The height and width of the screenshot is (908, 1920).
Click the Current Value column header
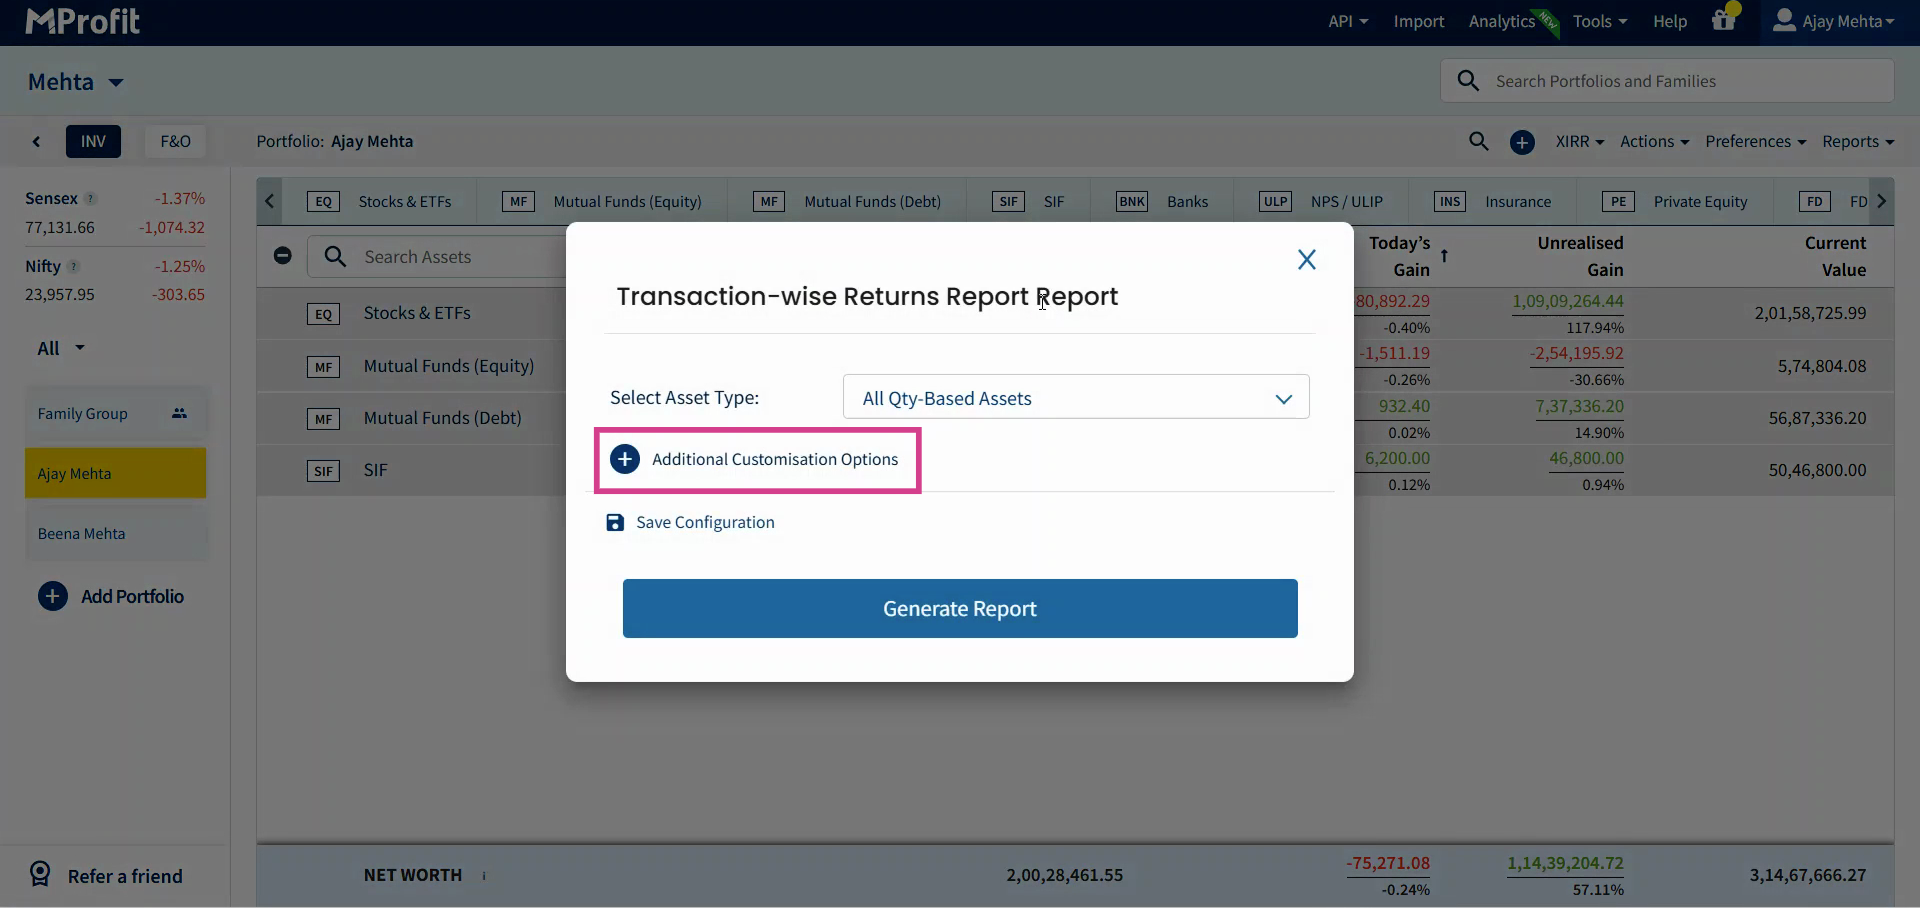(x=1835, y=256)
